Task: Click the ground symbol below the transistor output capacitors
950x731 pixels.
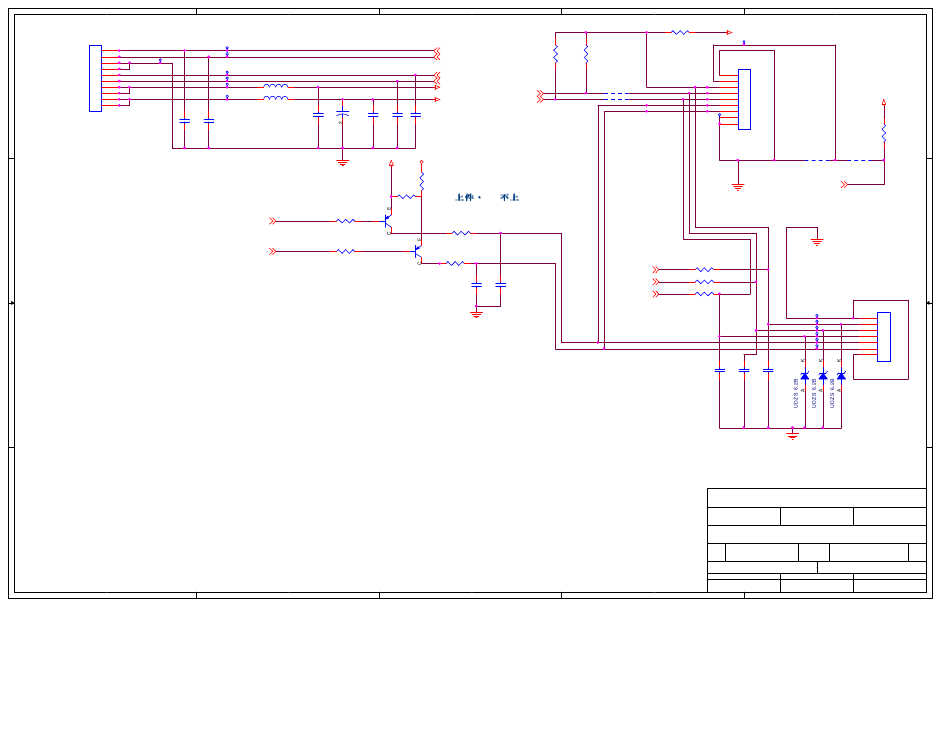Action: 476,314
